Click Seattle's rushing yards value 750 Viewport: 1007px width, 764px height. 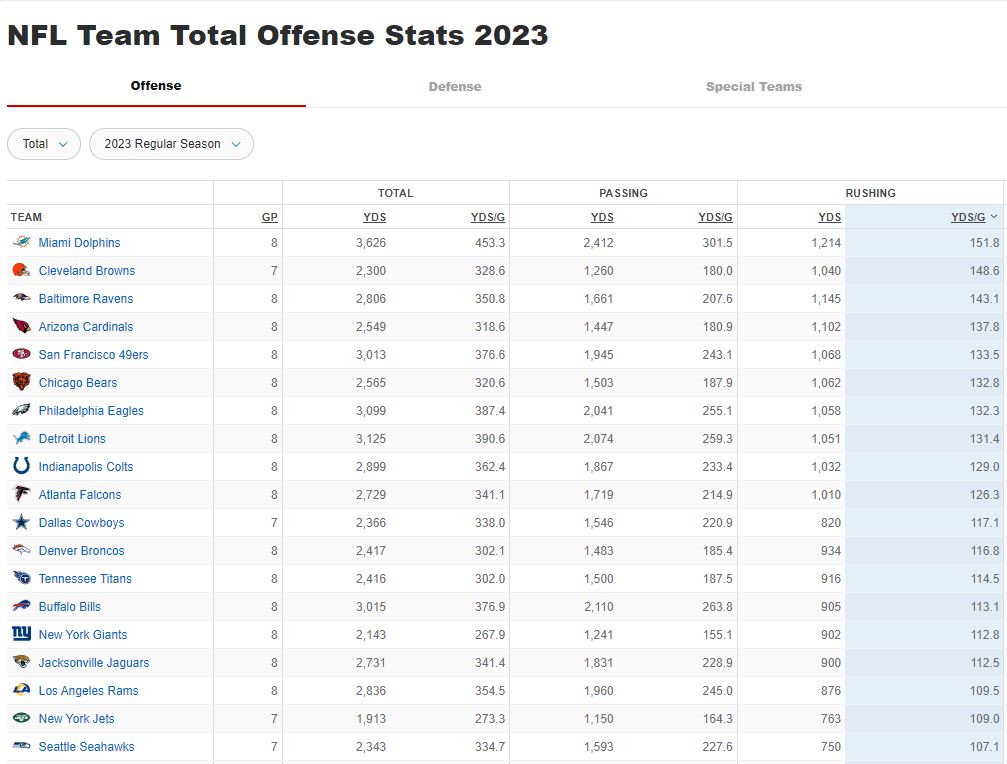pyautogui.click(x=830, y=747)
